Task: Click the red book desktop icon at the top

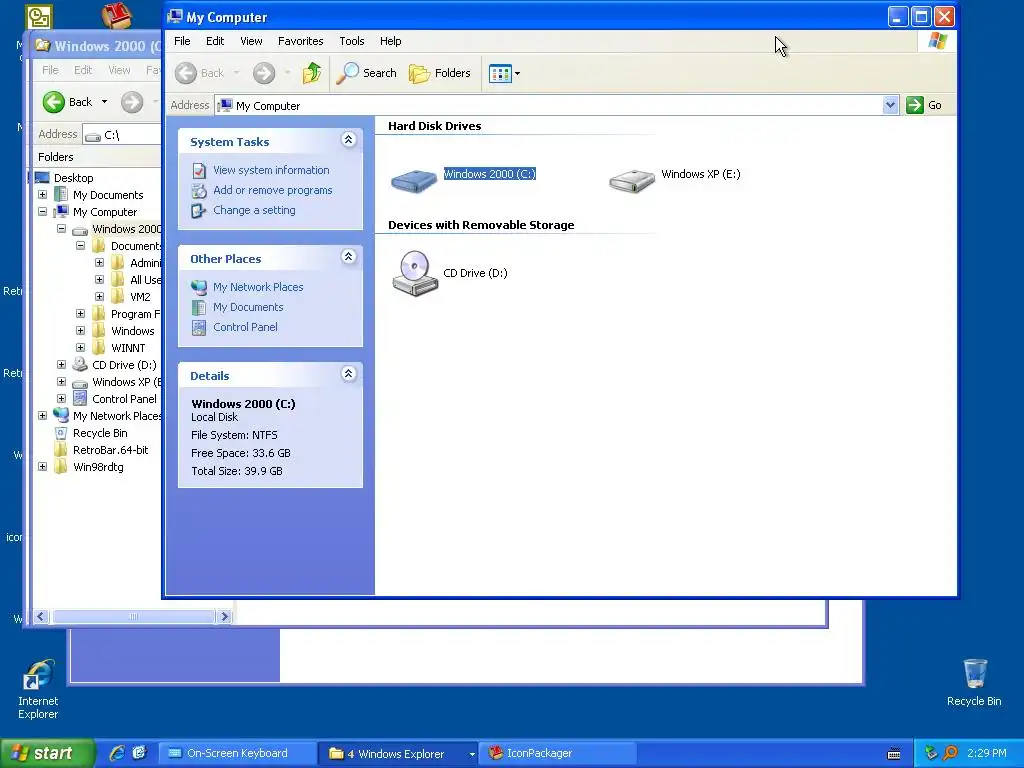Action: tap(117, 16)
